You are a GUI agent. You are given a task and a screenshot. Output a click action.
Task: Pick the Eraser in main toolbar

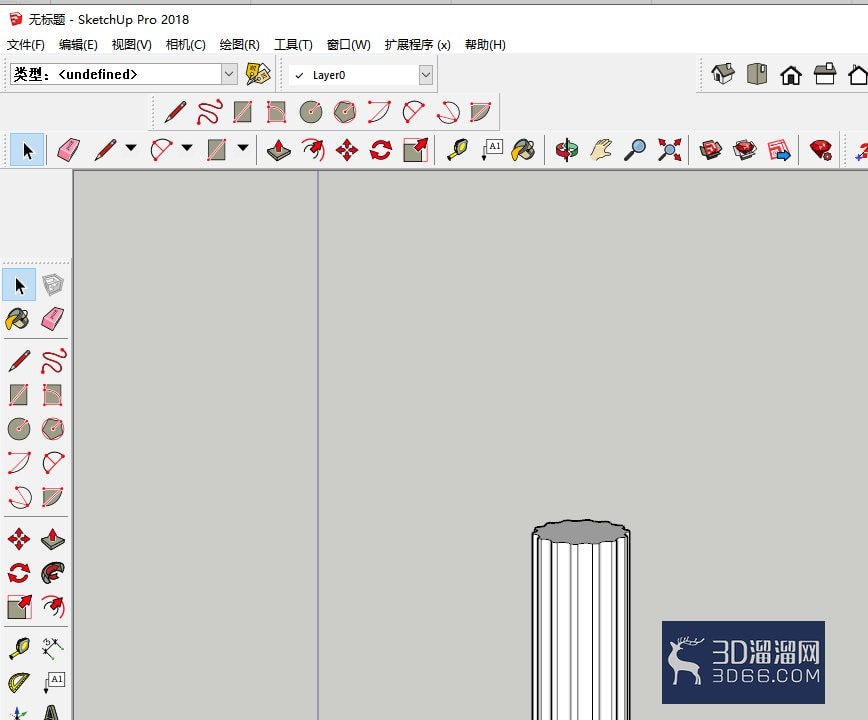tap(68, 150)
